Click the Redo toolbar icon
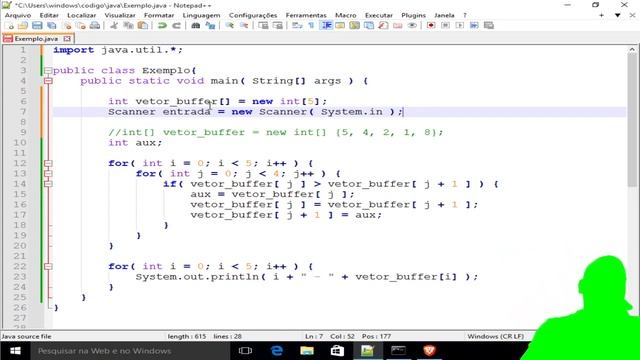 (176, 26)
